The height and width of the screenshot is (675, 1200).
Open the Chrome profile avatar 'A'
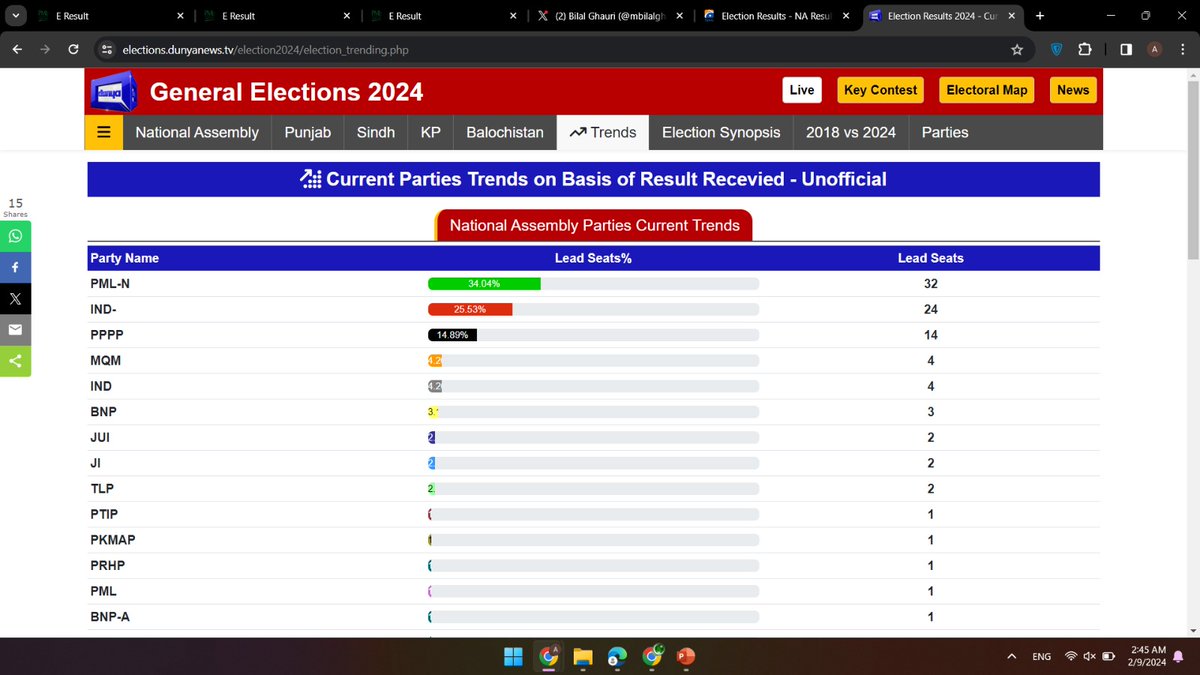1155,50
